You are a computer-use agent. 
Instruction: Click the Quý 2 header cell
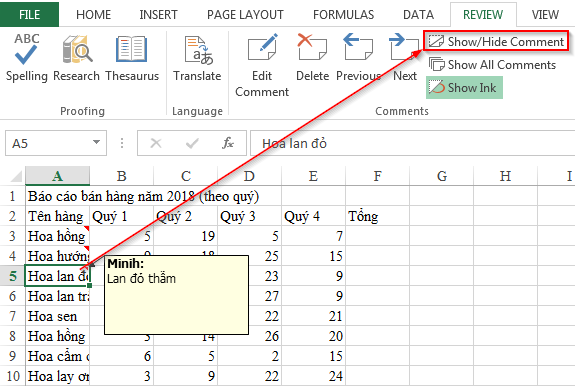pos(186,216)
